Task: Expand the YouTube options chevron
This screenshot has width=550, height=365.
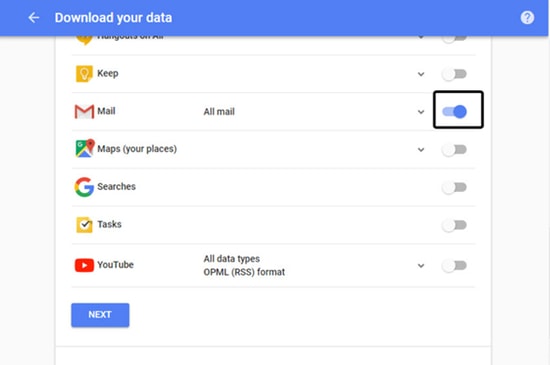Action: coord(421,265)
